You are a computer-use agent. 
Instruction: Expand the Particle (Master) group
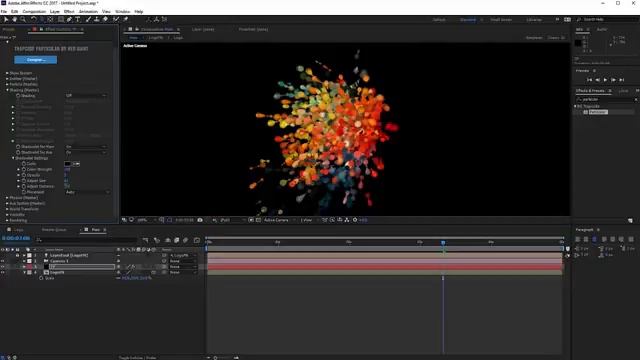(x=7, y=84)
